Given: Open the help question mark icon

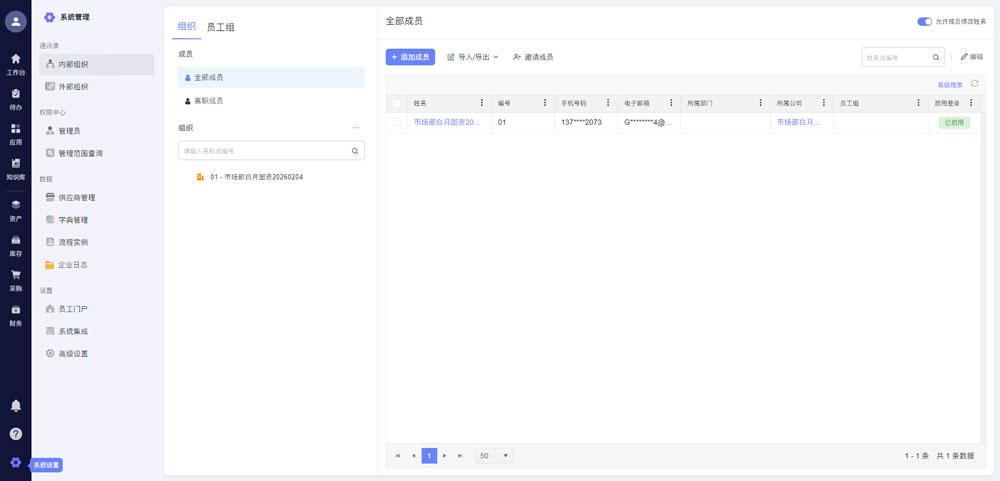Looking at the screenshot, I should 16,433.
